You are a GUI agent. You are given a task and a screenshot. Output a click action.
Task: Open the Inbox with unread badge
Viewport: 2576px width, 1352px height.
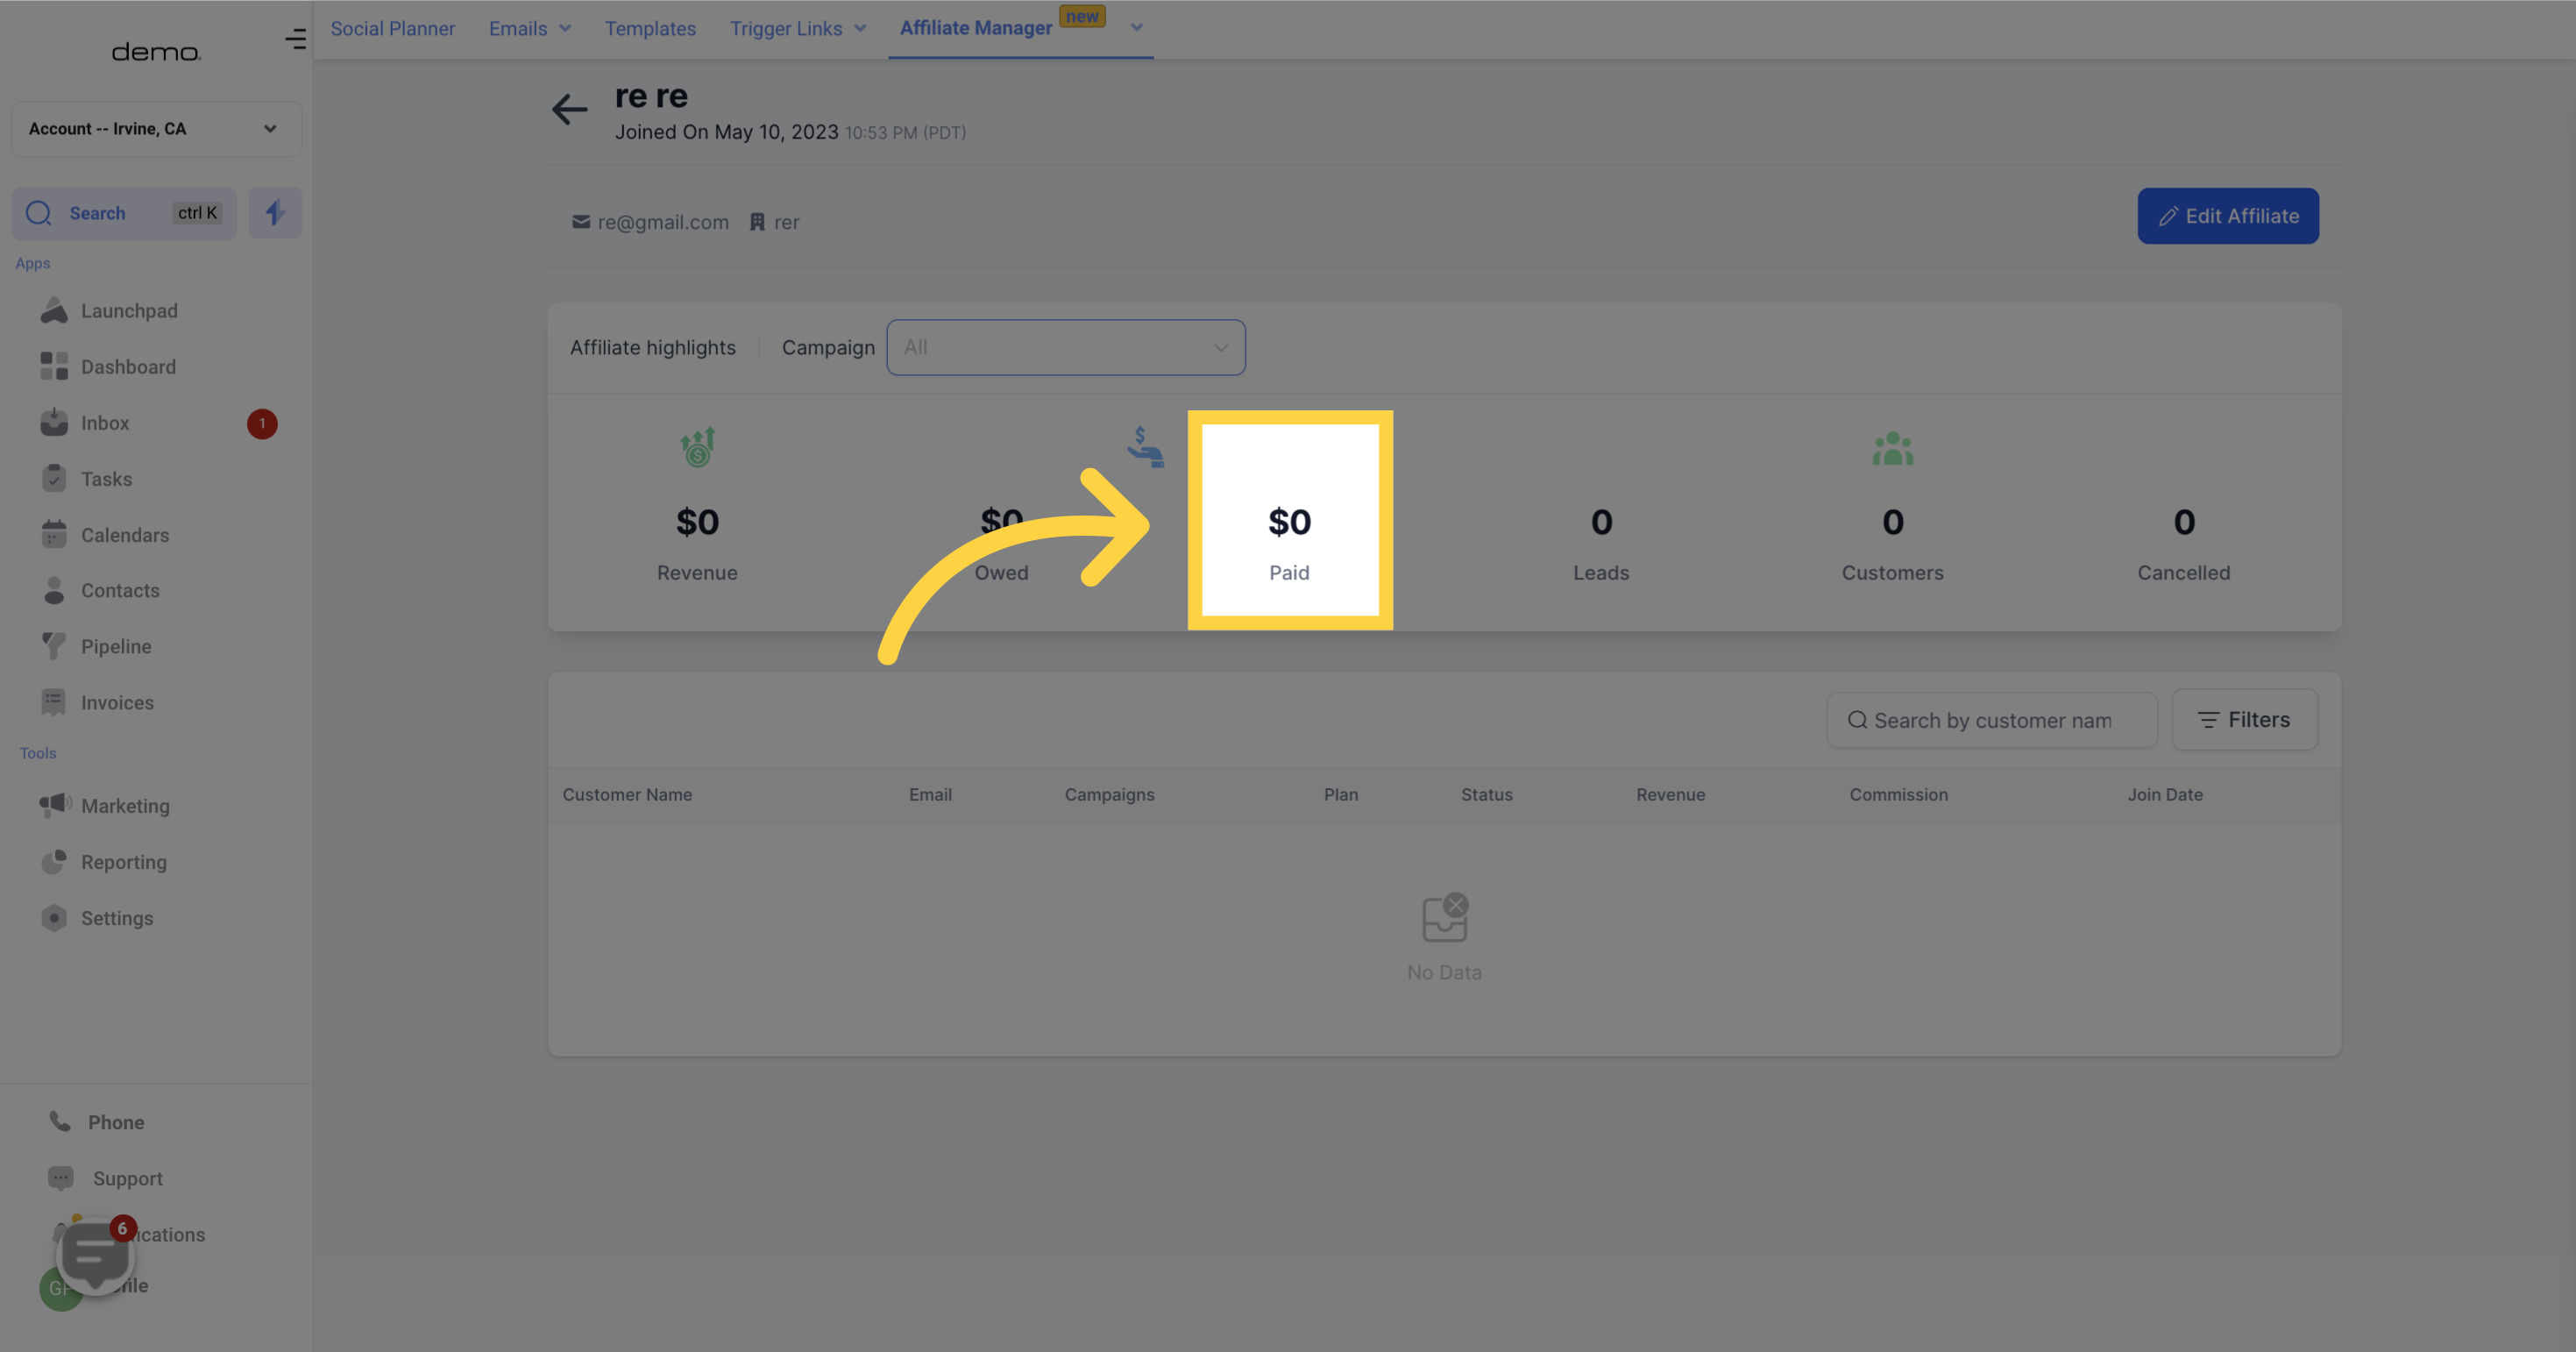(105, 423)
